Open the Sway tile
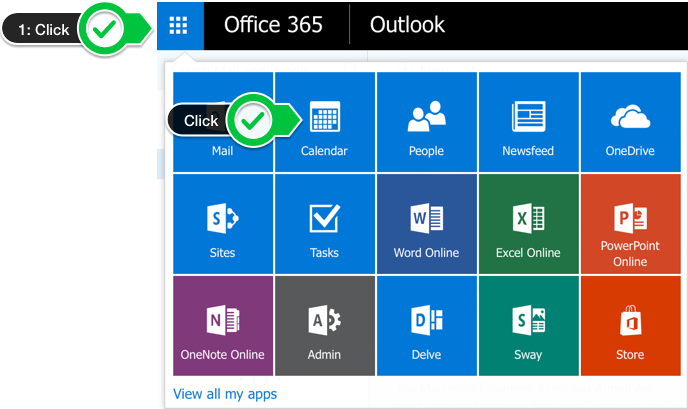688x409 pixels. point(528,326)
